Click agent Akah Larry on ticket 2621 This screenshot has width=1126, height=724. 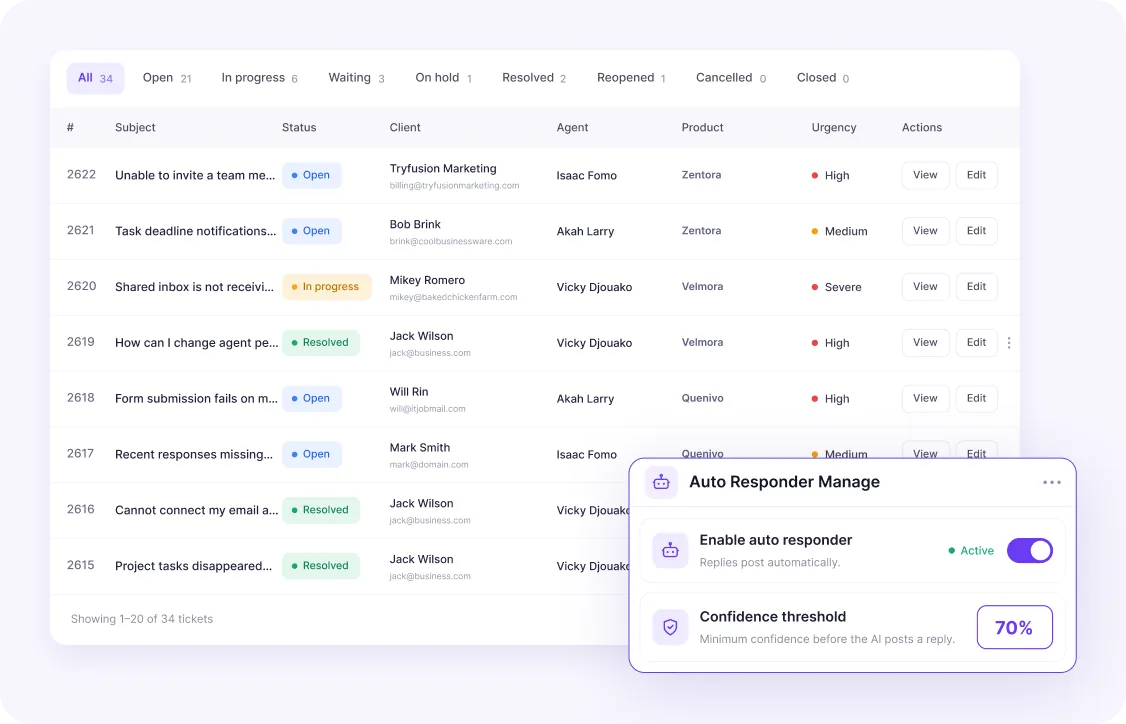[x=585, y=231]
